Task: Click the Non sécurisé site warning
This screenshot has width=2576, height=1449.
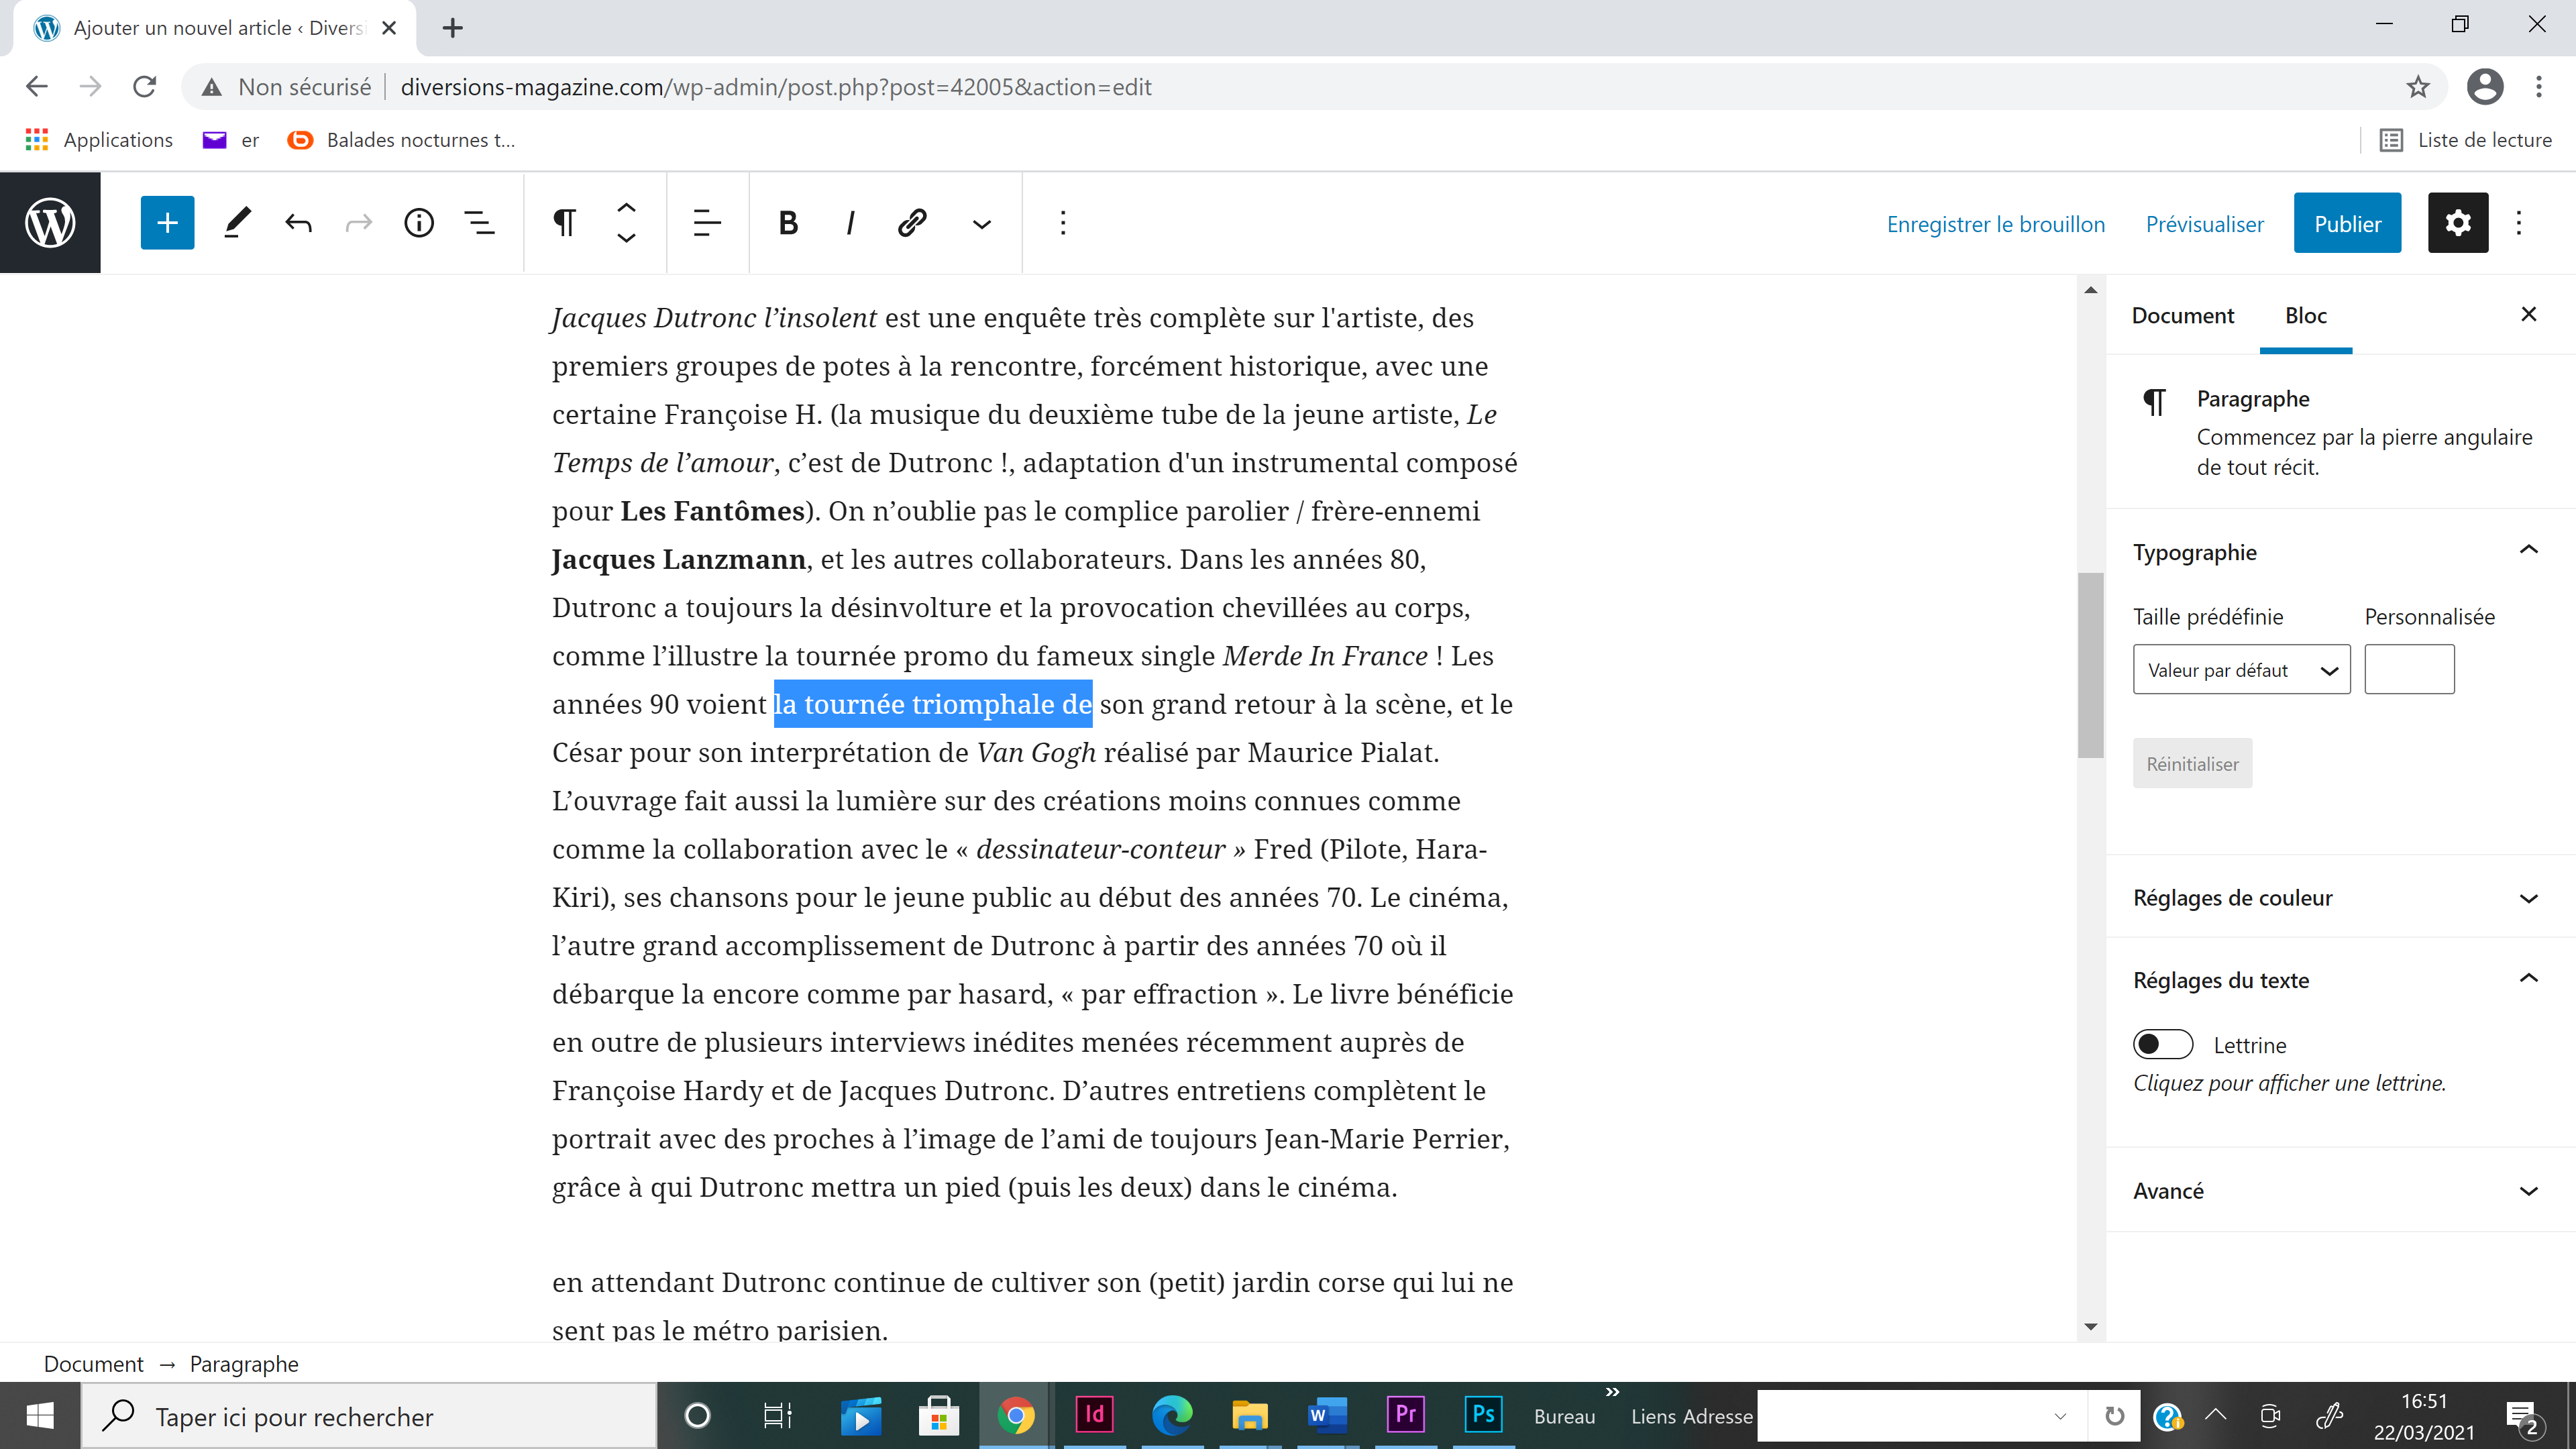Action: (x=286, y=87)
